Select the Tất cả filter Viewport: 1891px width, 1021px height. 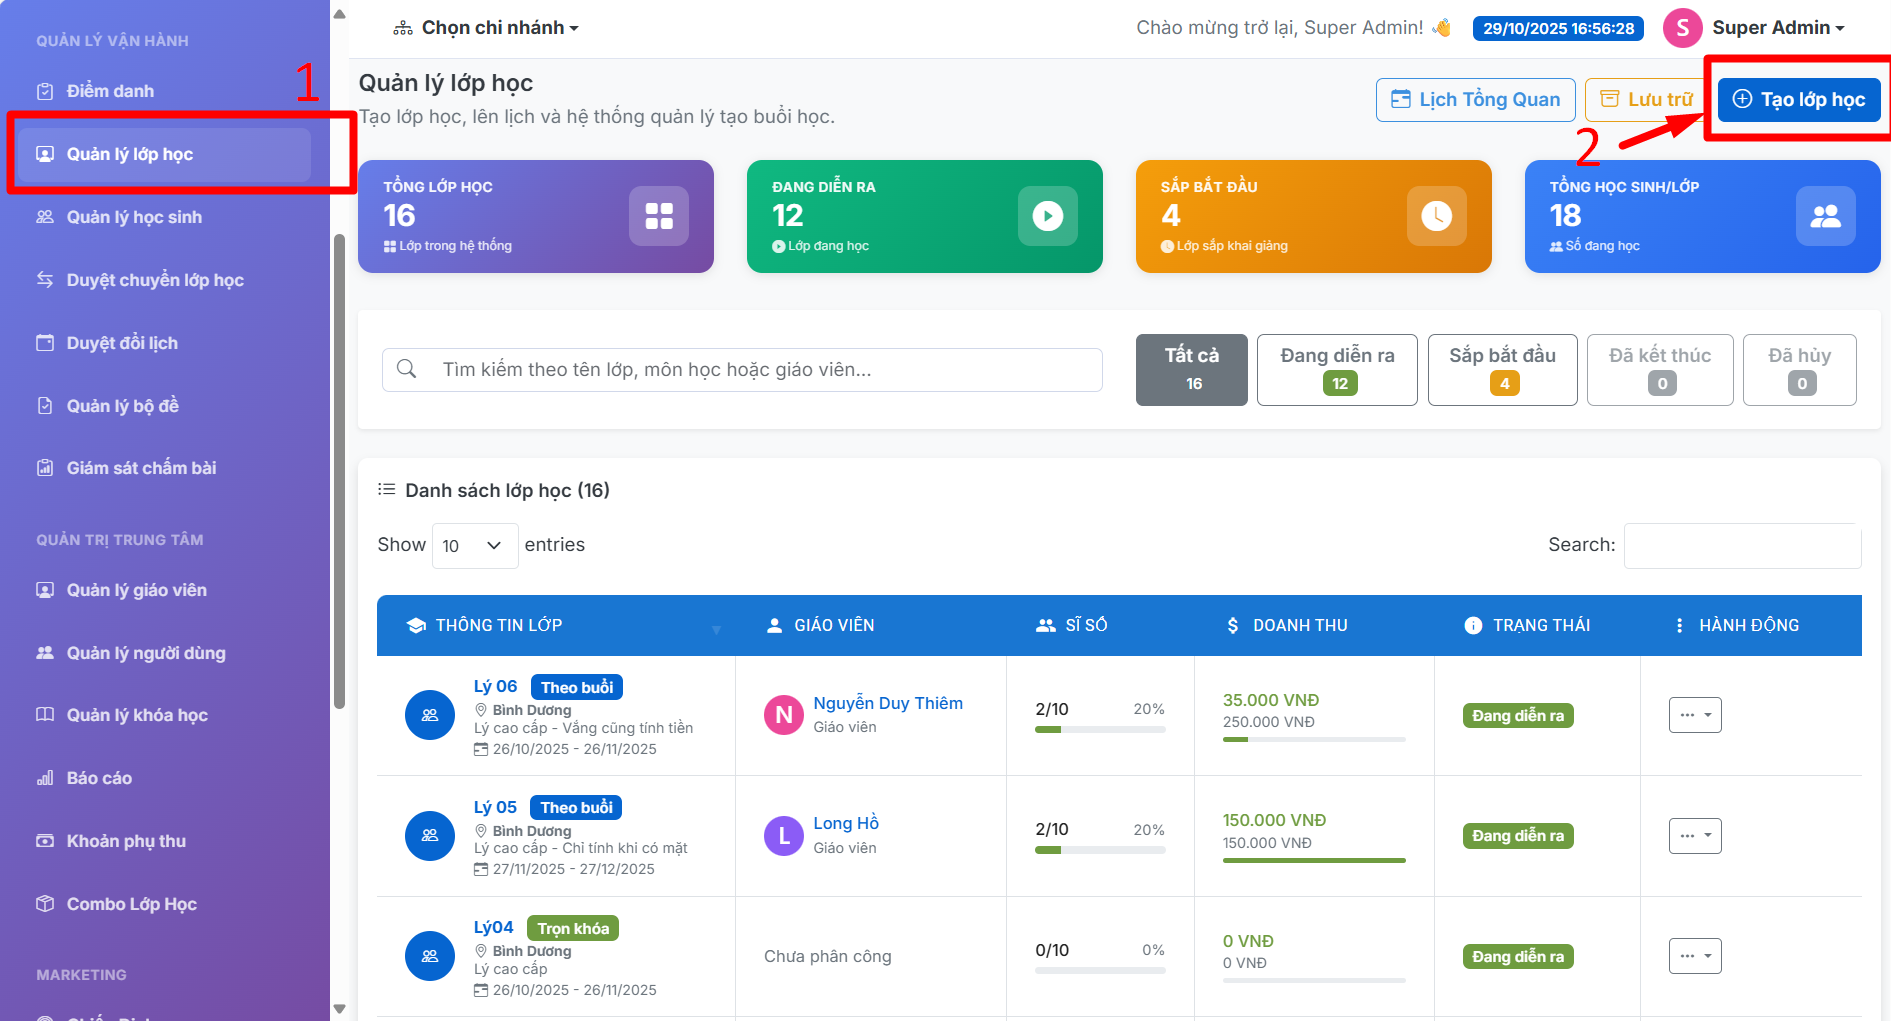pos(1191,370)
